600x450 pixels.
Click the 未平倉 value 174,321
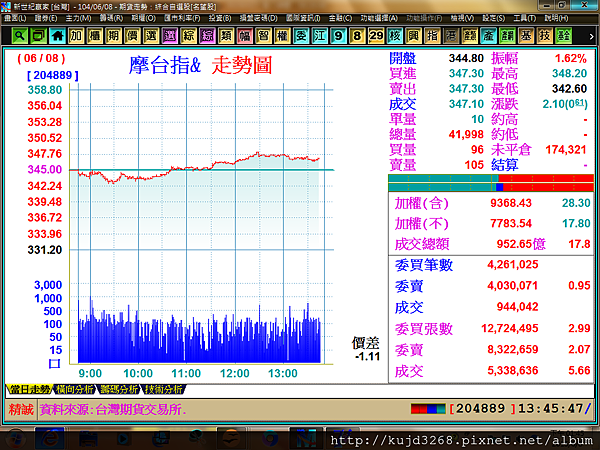tap(566, 150)
